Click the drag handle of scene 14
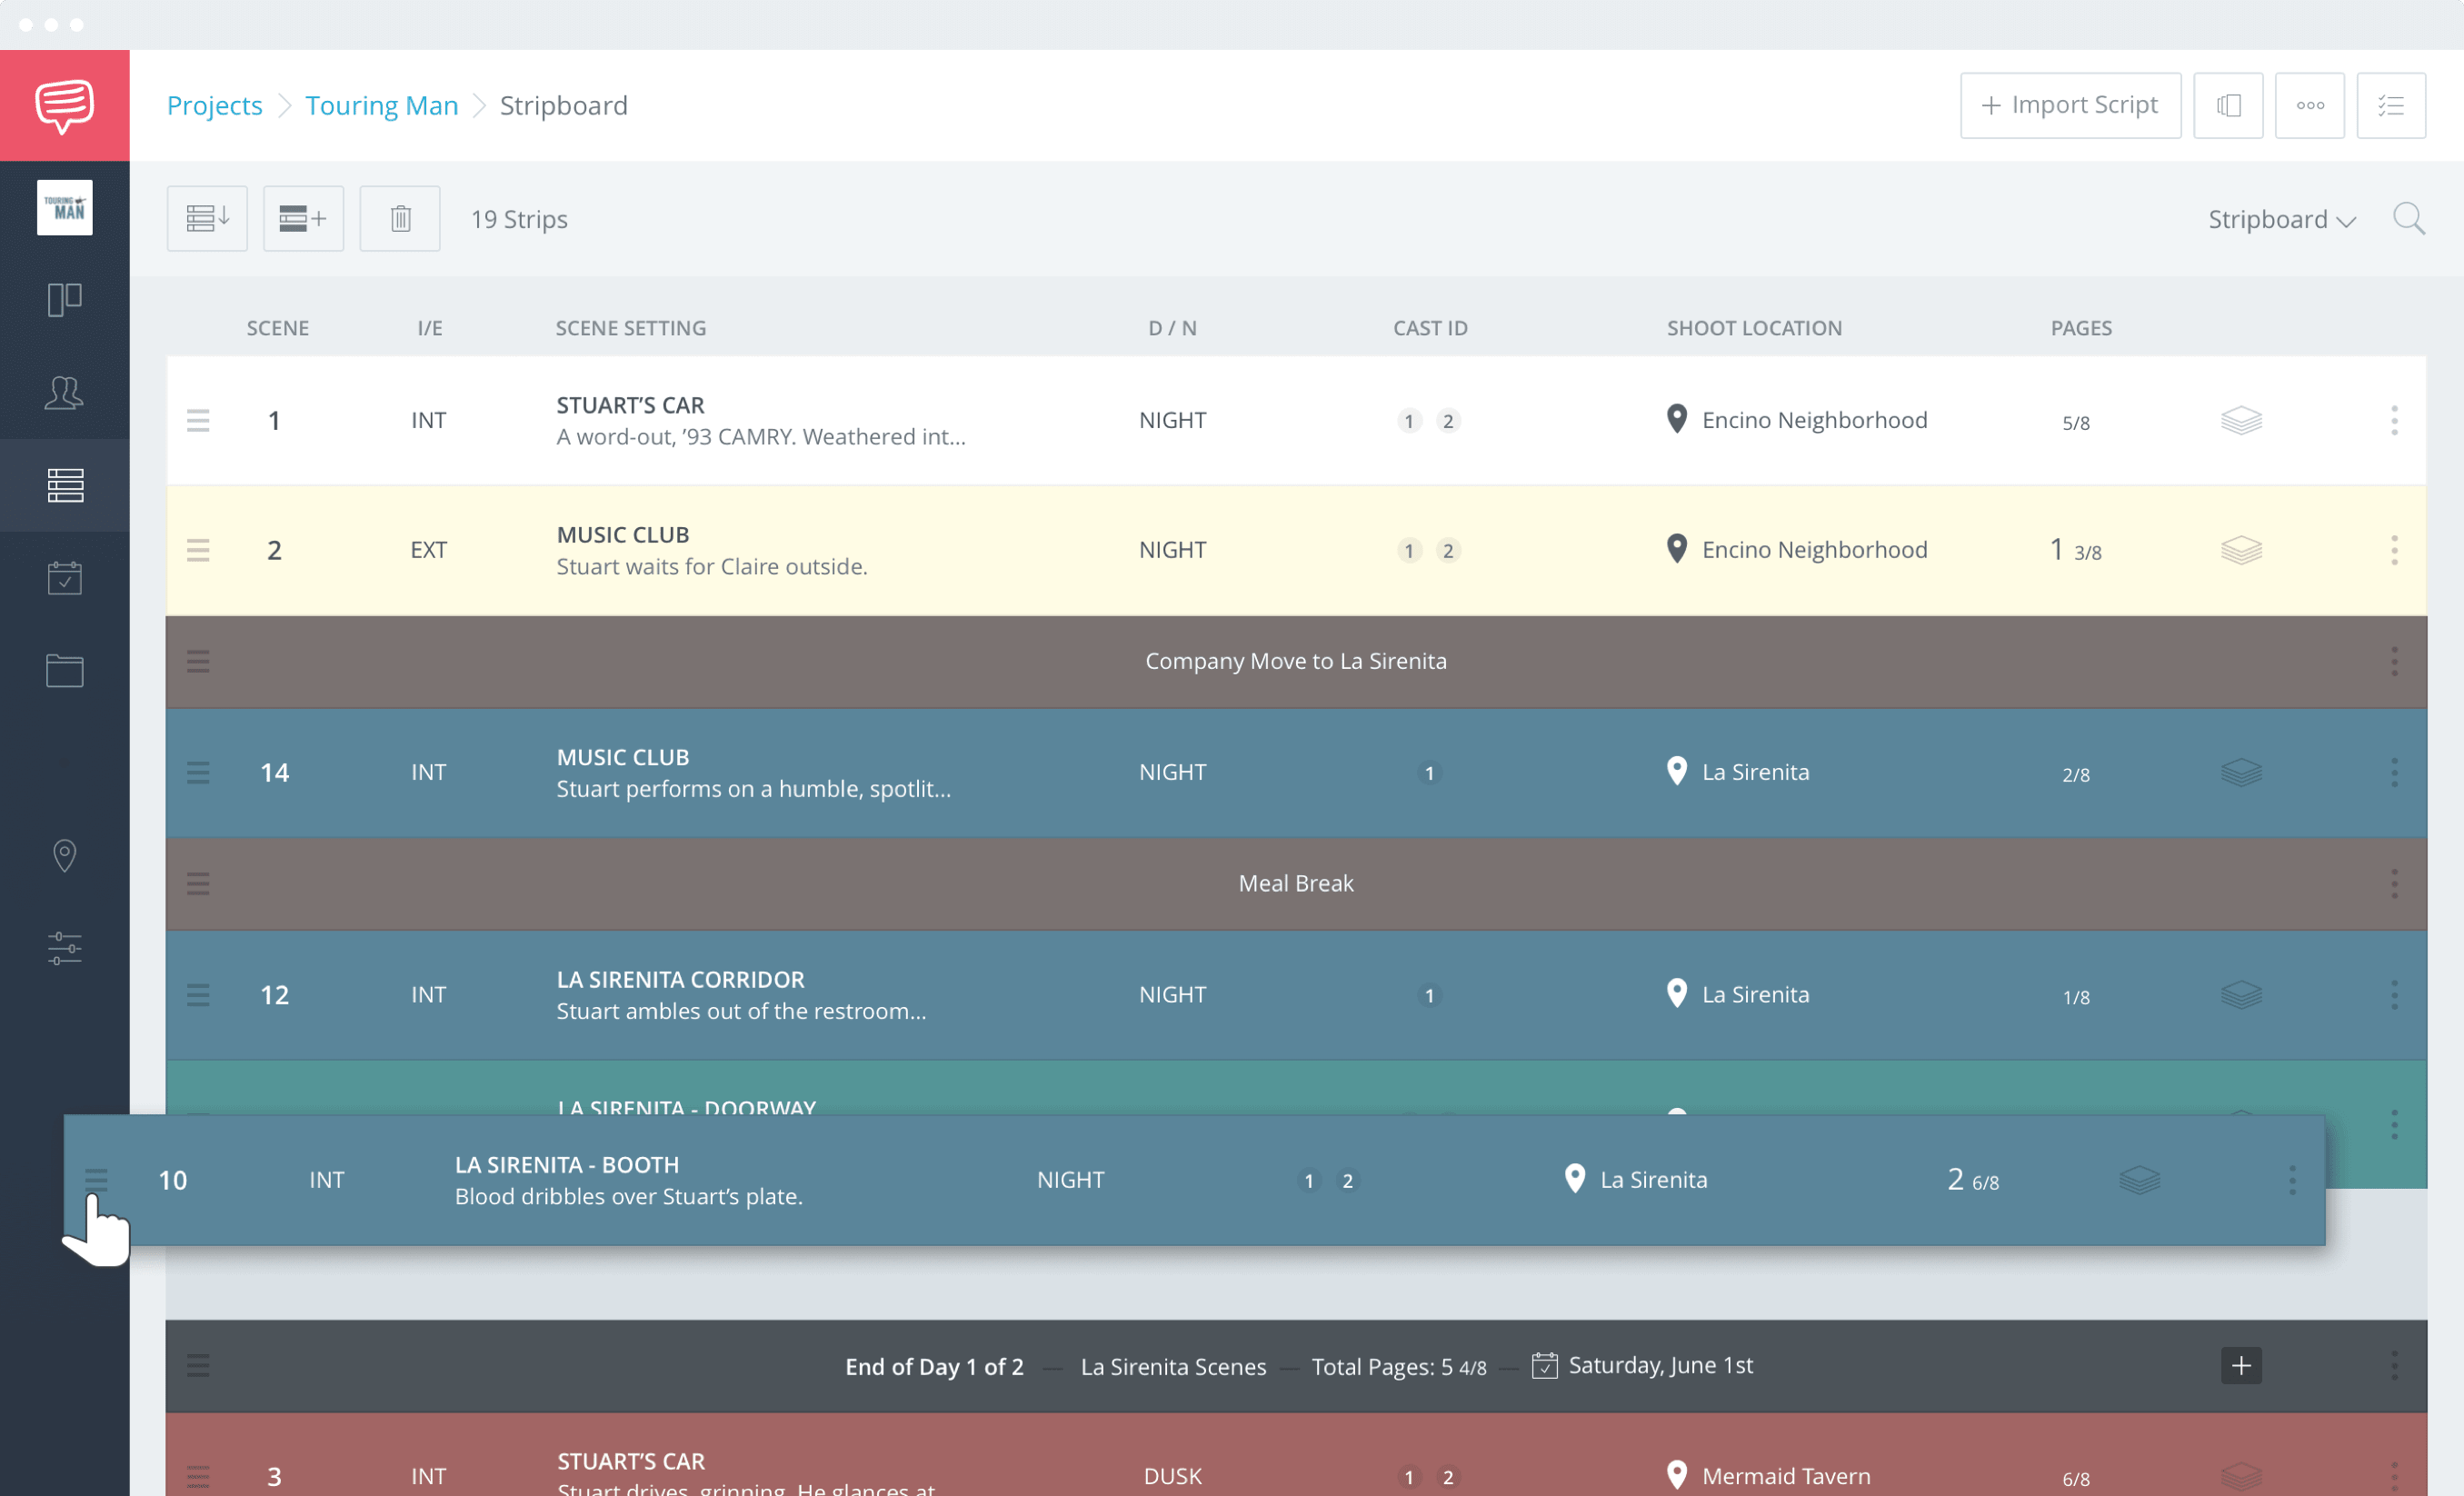 [x=198, y=772]
